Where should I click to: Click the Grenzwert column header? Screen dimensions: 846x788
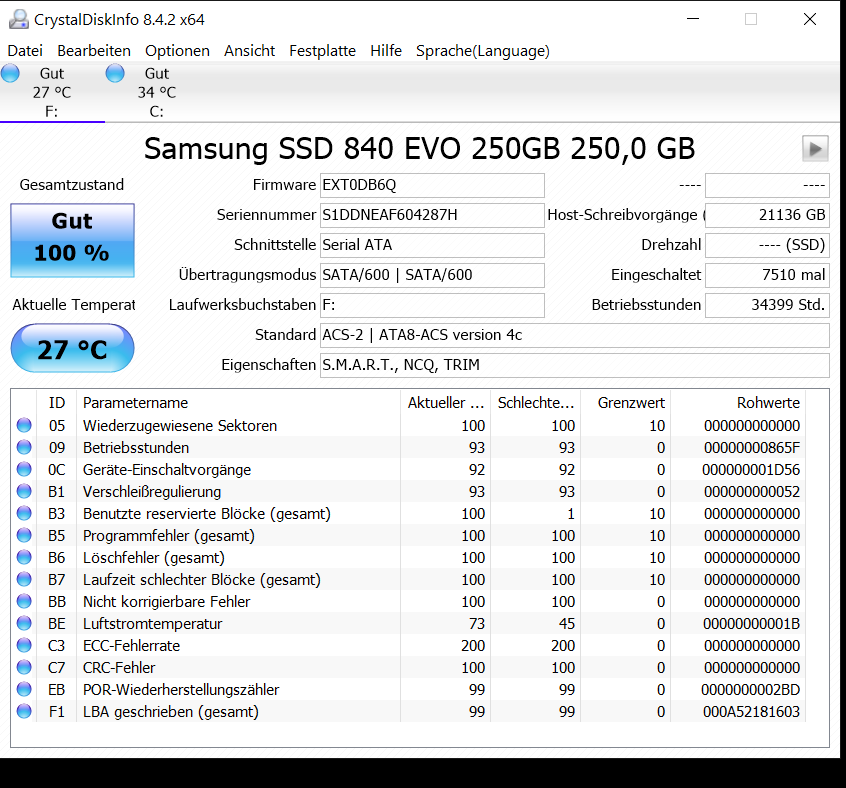point(626,403)
